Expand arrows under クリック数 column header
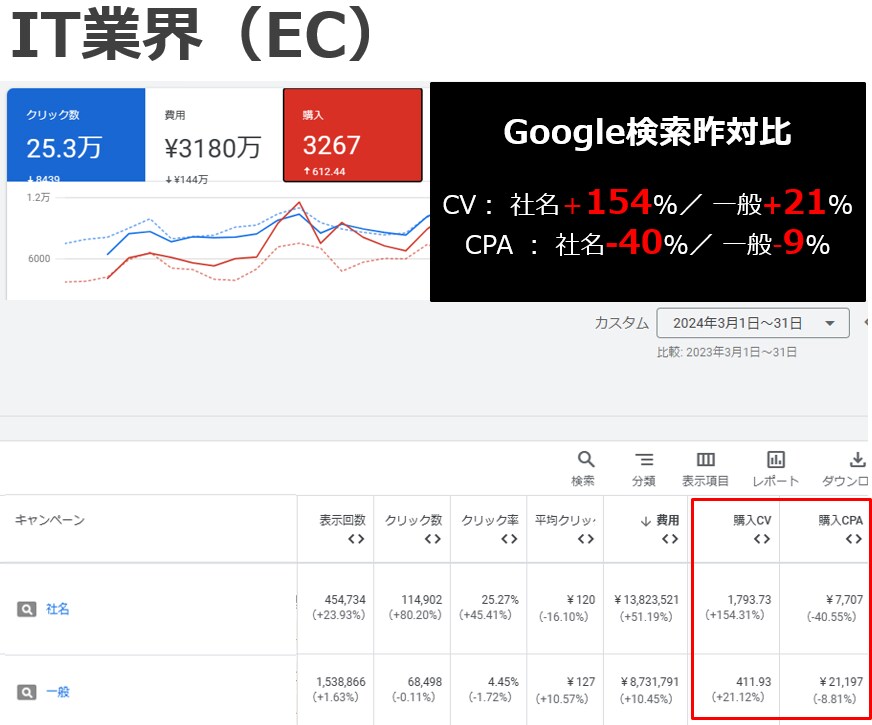The width and height of the screenshot is (872, 725). (x=433, y=539)
